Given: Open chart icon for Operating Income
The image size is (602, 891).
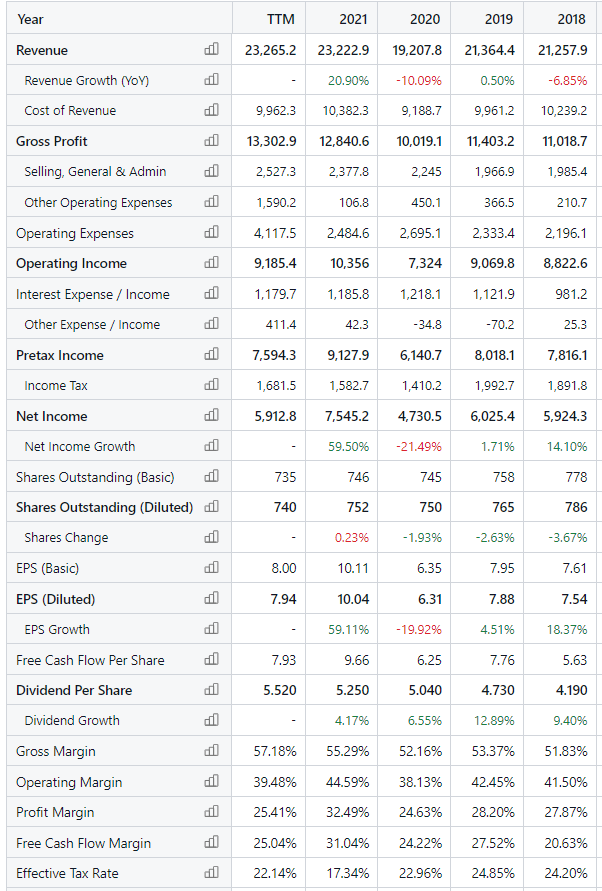Looking at the screenshot, I should (x=211, y=263).
